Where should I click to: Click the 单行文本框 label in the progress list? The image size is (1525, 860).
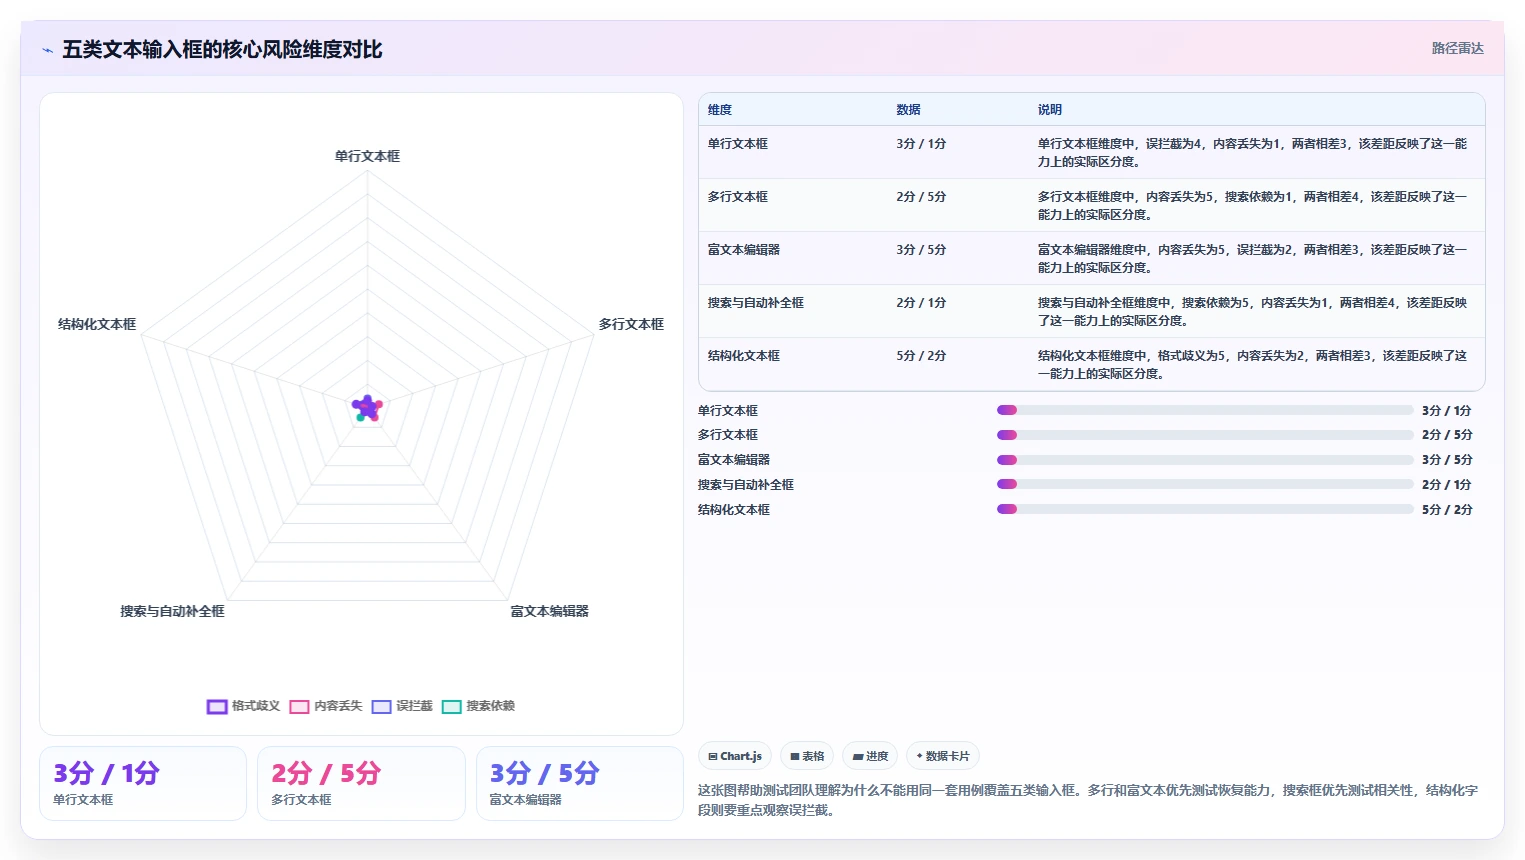[728, 411]
